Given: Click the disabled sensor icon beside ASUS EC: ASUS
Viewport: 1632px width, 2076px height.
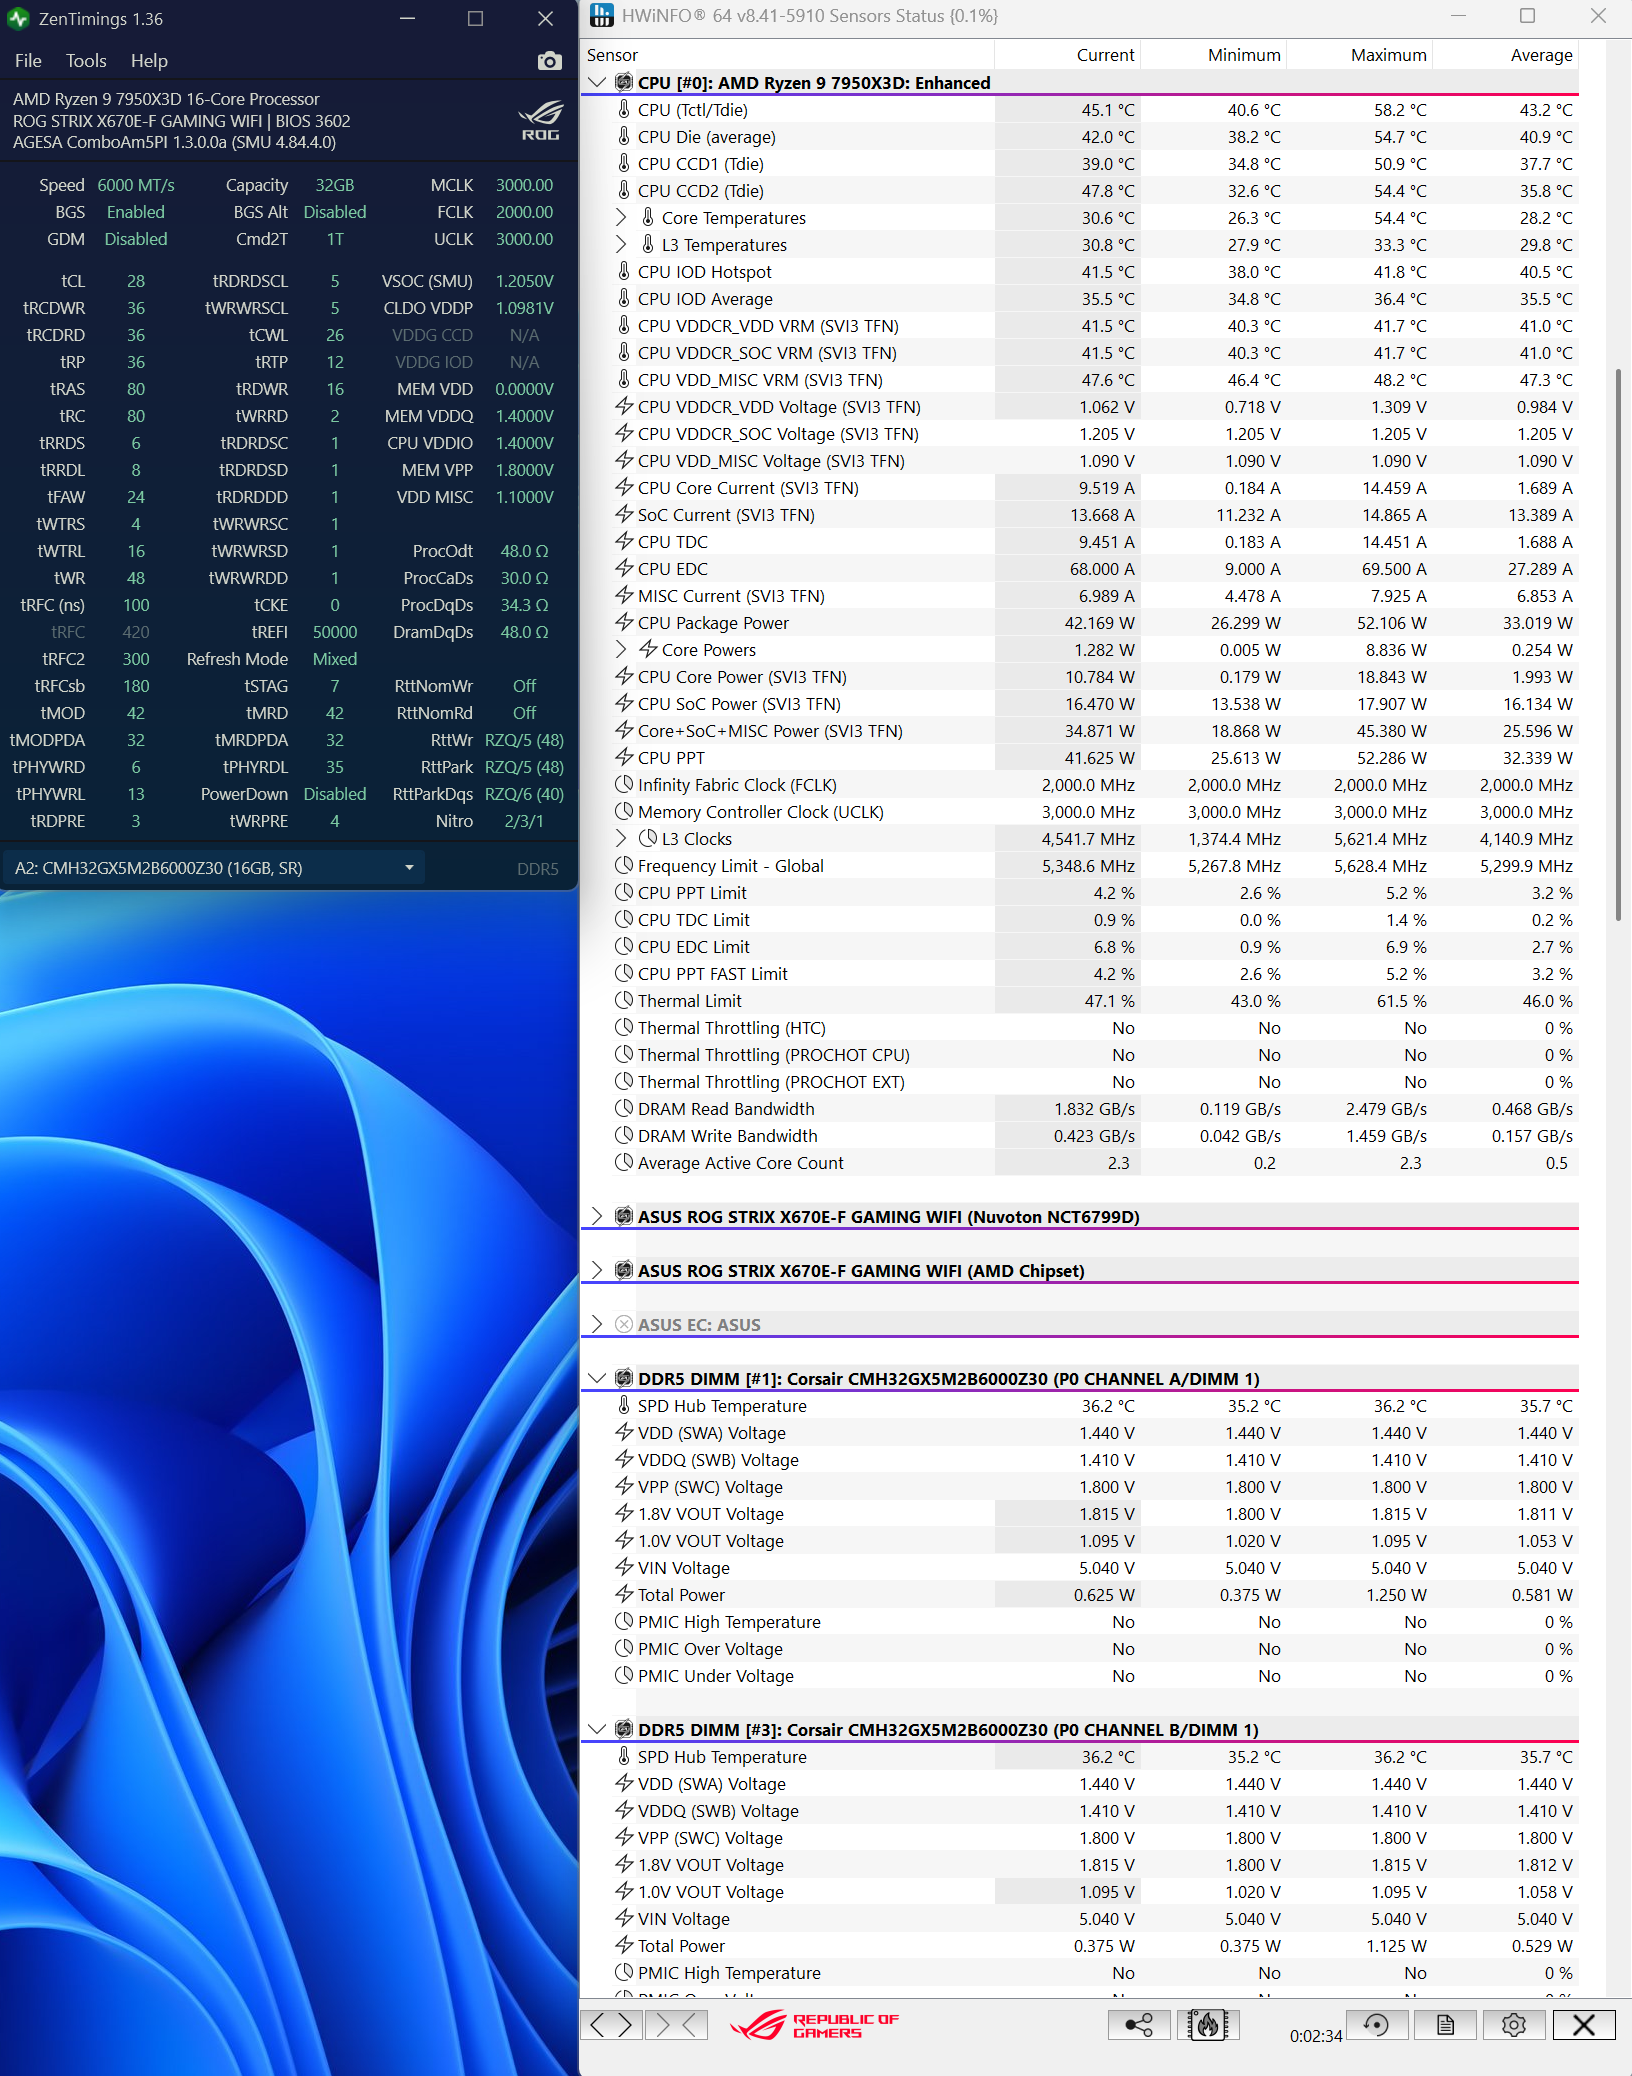Looking at the screenshot, I should point(624,1324).
